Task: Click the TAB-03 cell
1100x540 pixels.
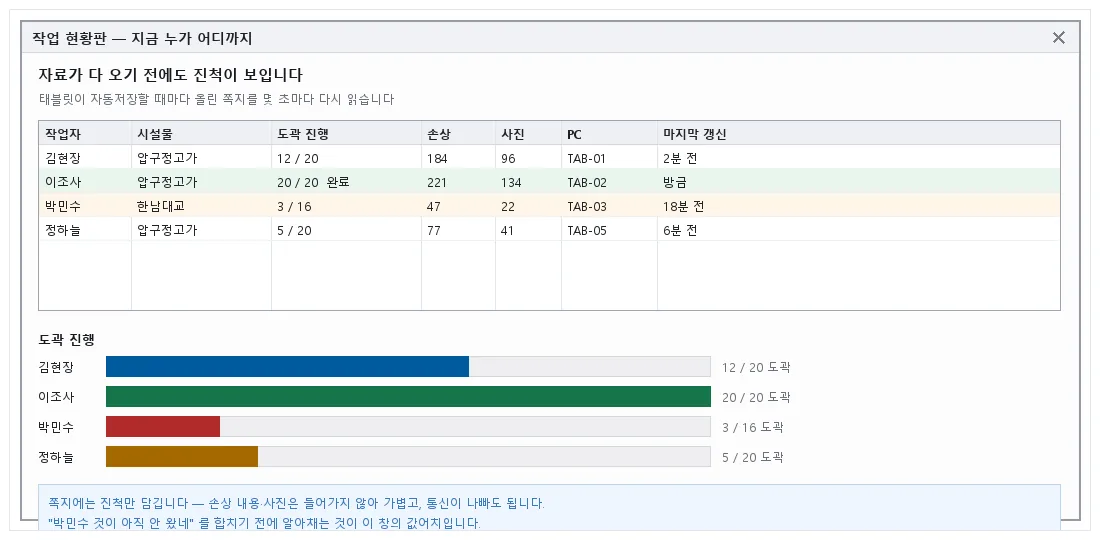Action: [609, 206]
